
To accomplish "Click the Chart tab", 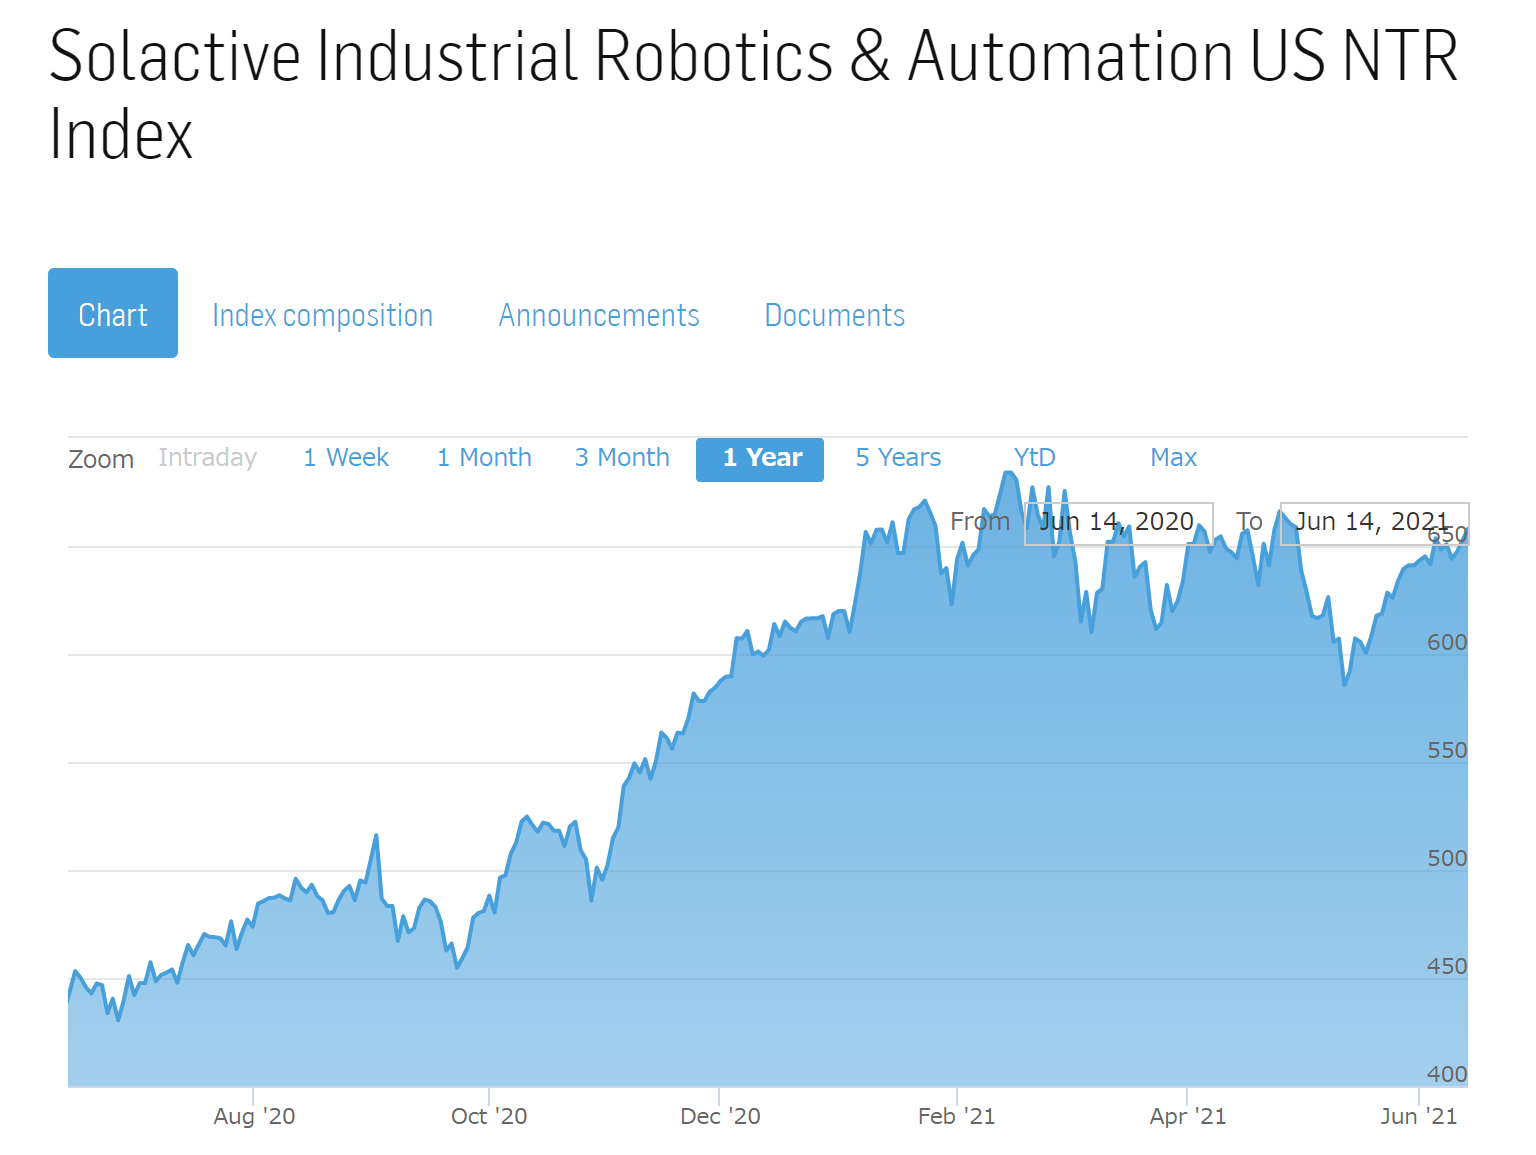I will (112, 313).
